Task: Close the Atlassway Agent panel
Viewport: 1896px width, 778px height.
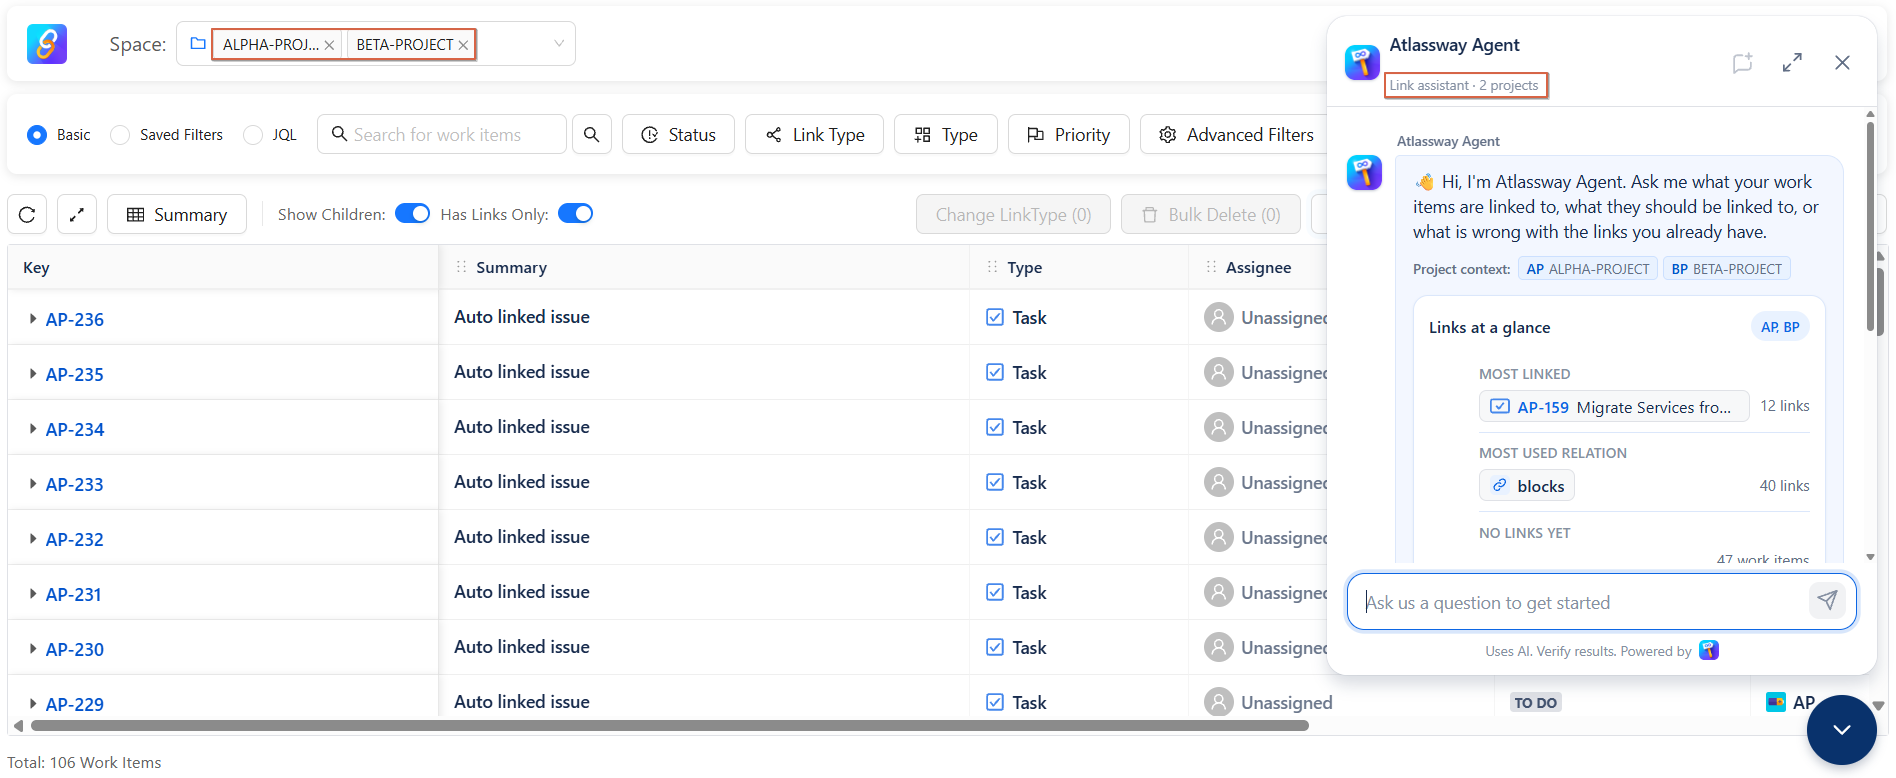Action: point(1842,63)
